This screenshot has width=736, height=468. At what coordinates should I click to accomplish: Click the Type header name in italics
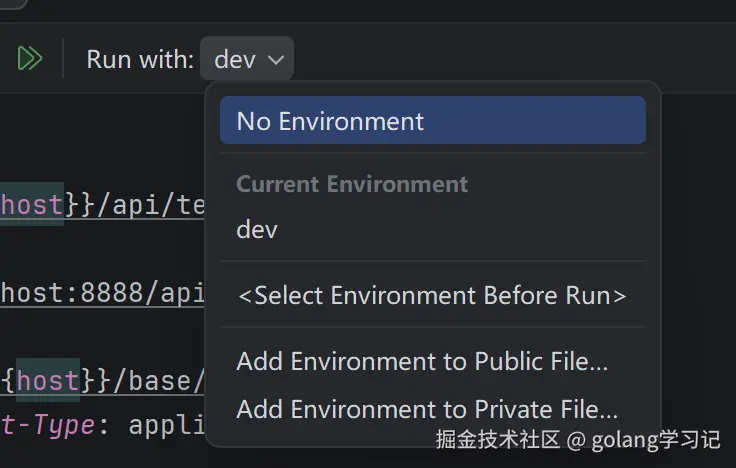60,425
